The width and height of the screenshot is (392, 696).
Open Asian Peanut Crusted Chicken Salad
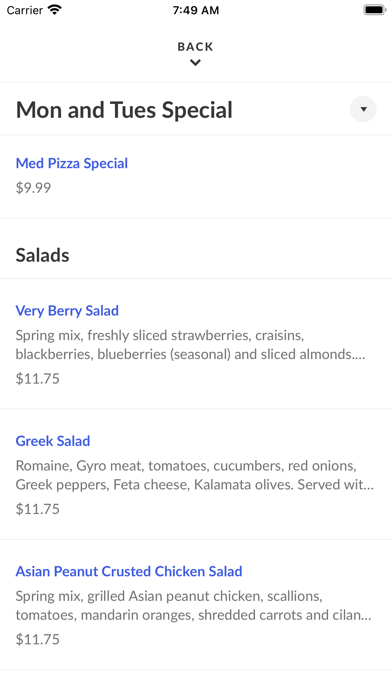click(129, 571)
